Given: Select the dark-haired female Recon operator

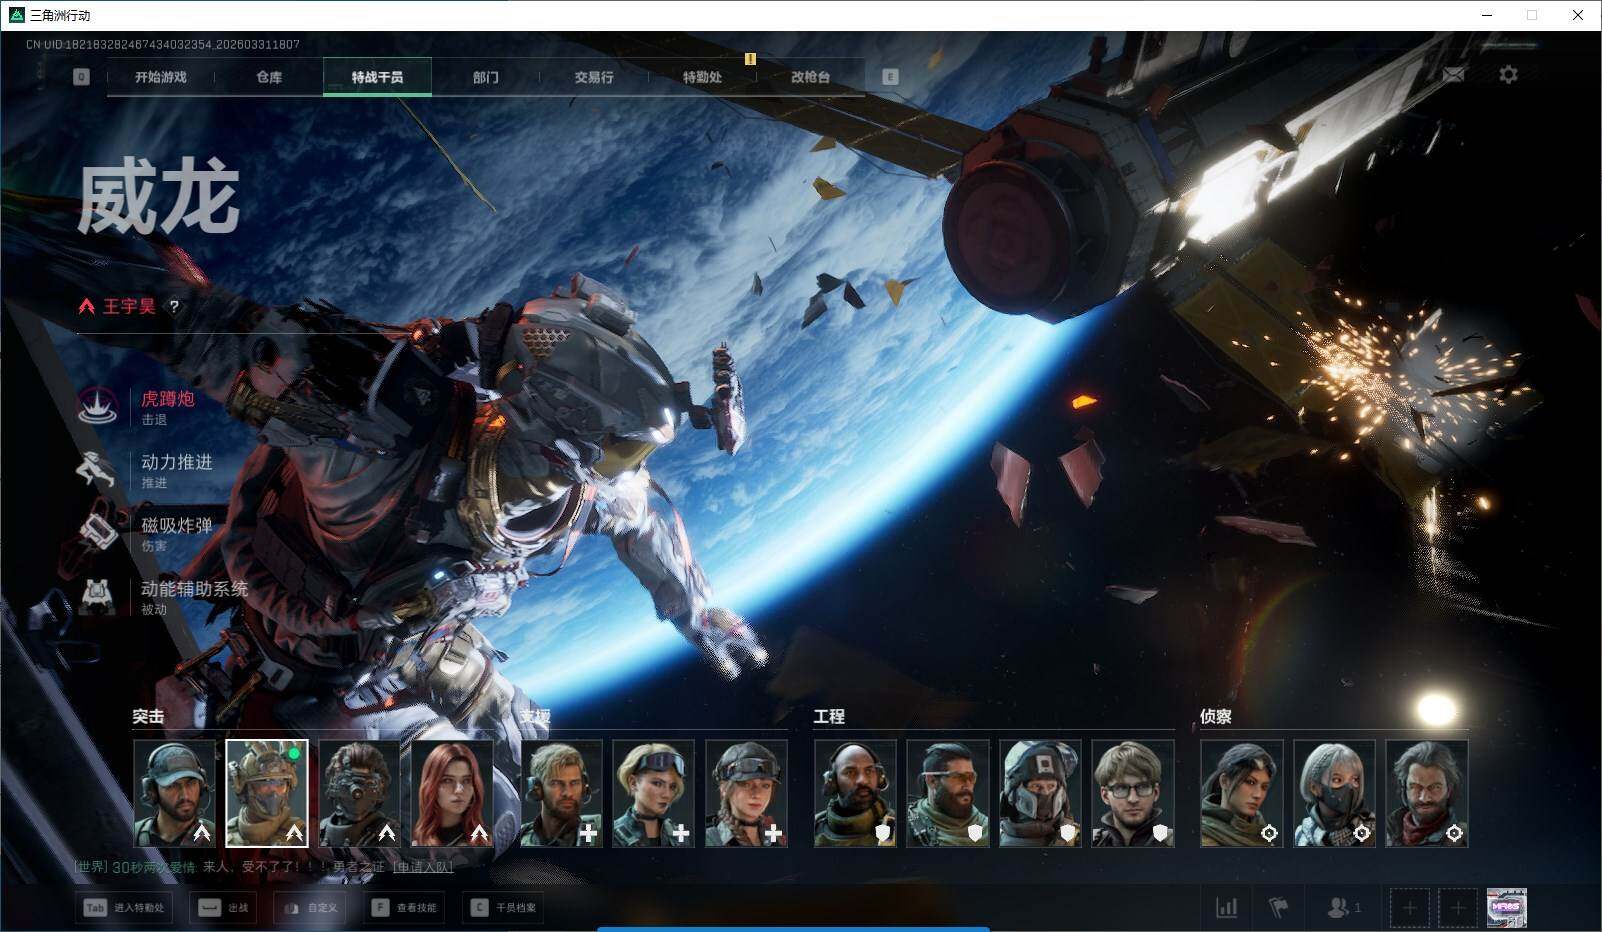Looking at the screenshot, I should (x=1242, y=793).
